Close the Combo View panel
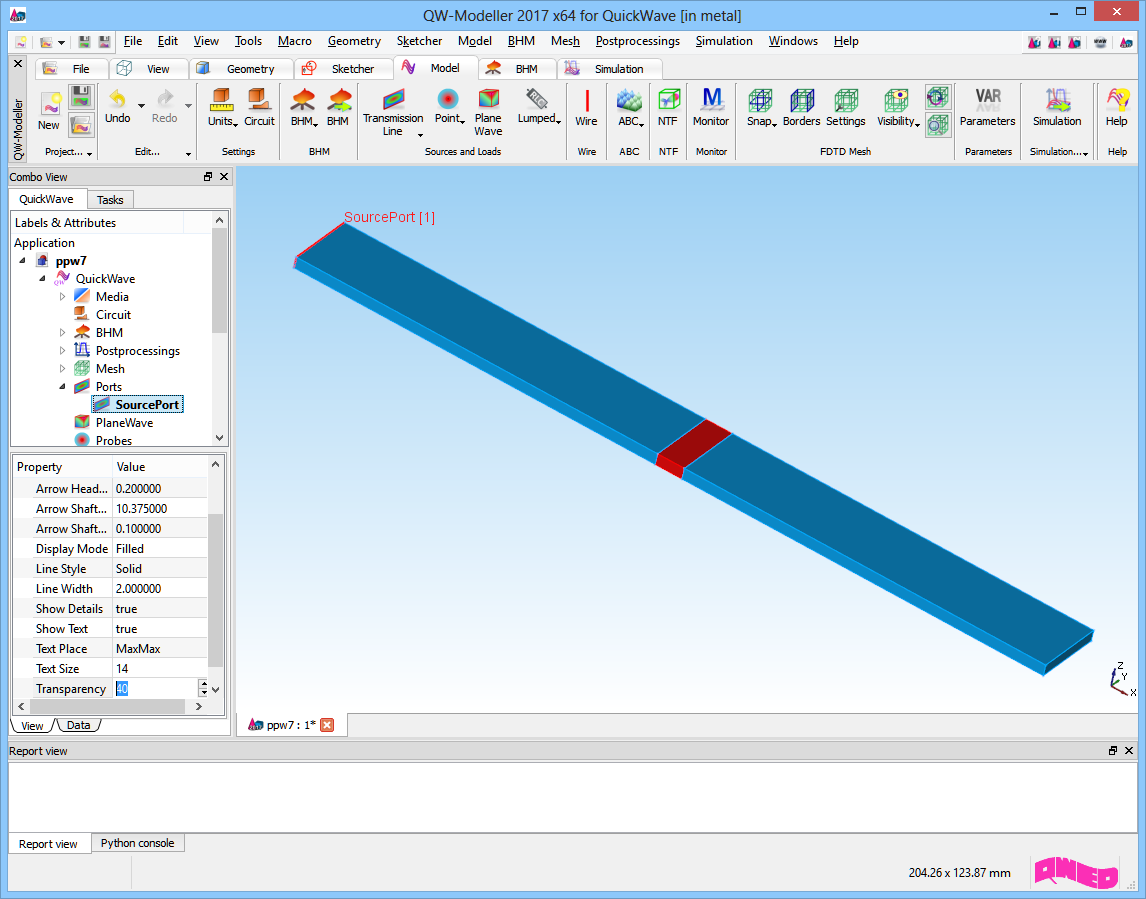1146x899 pixels. click(224, 177)
